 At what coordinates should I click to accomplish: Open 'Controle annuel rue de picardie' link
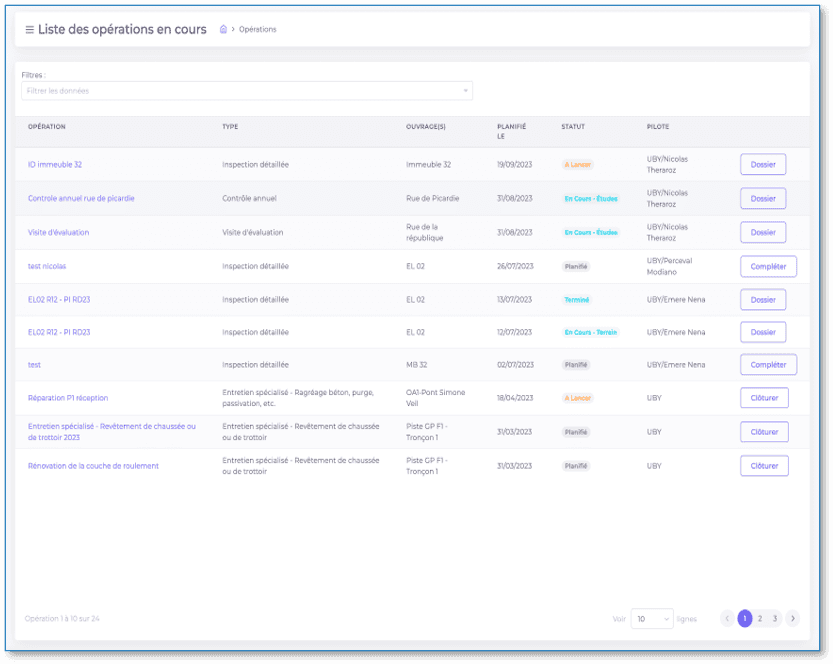click(x=81, y=198)
